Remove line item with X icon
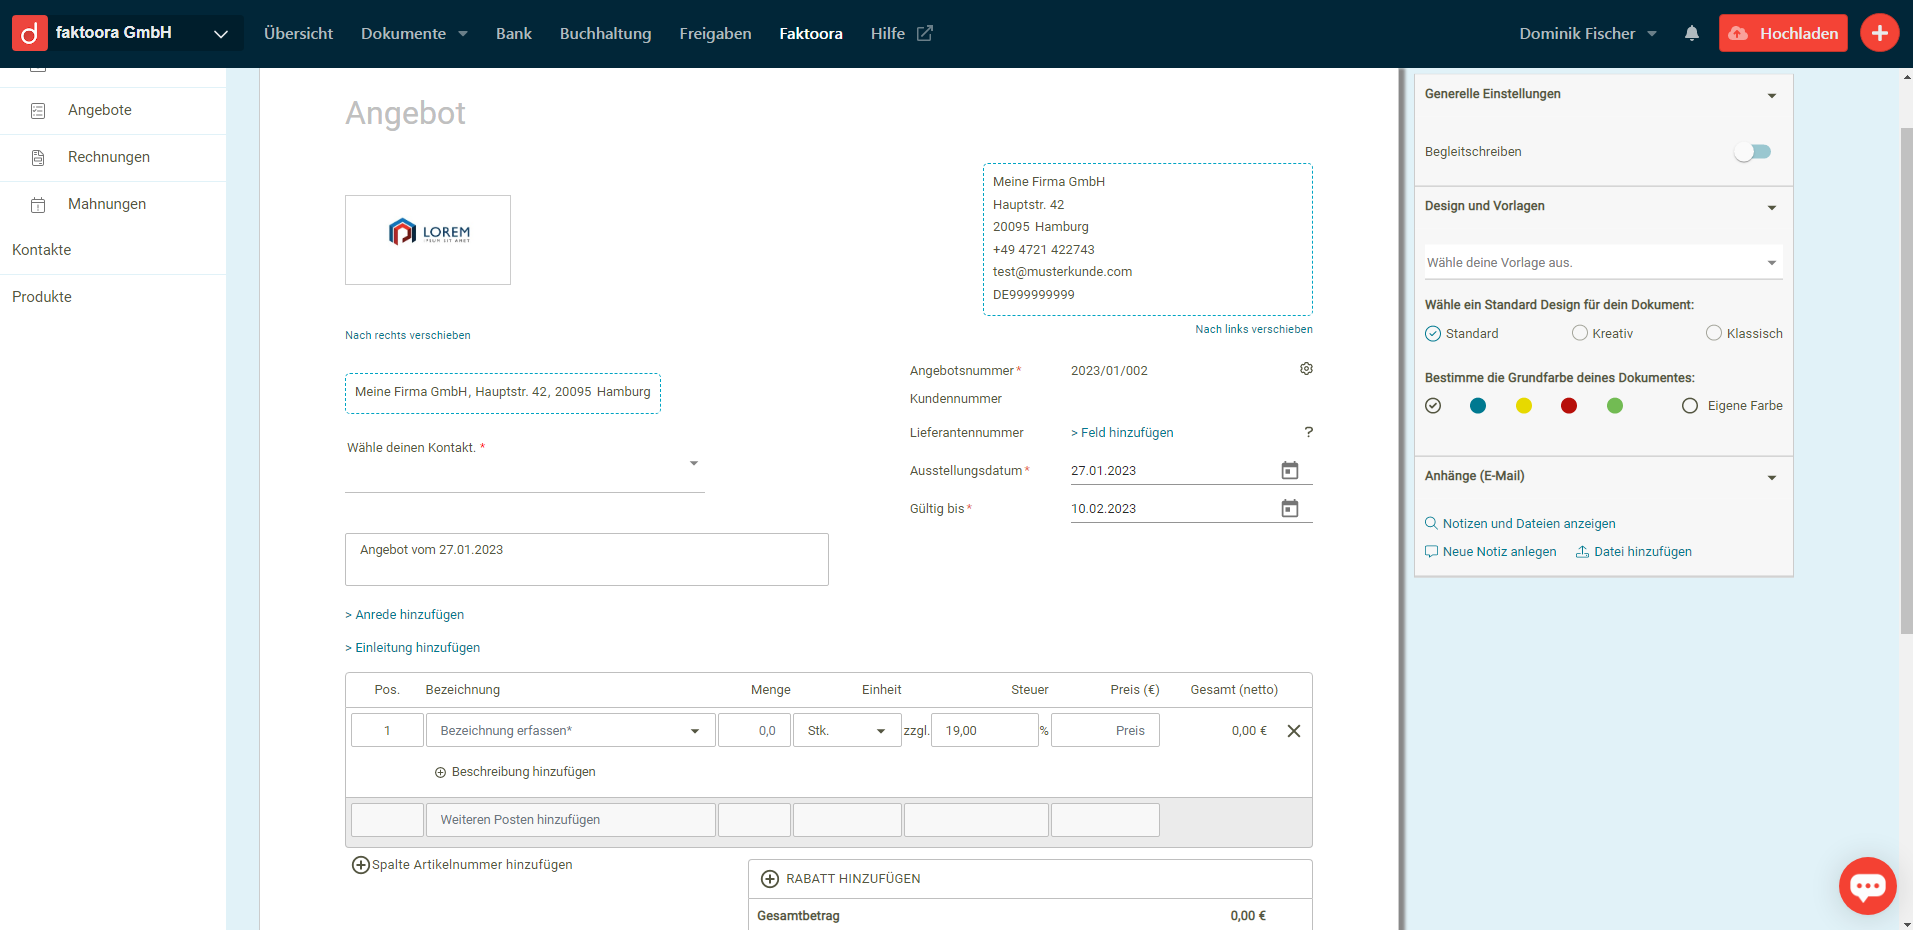1913x930 pixels. click(1293, 731)
